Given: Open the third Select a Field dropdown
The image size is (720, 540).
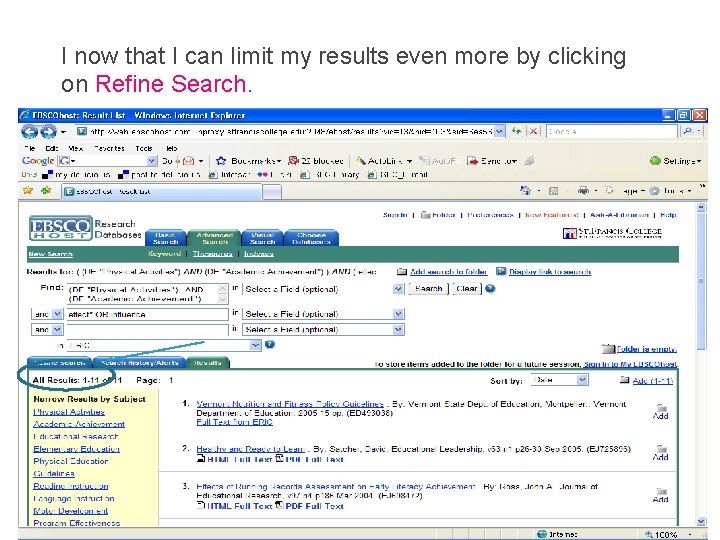Looking at the screenshot, I should pyautogui.click(x=398, y=330).
